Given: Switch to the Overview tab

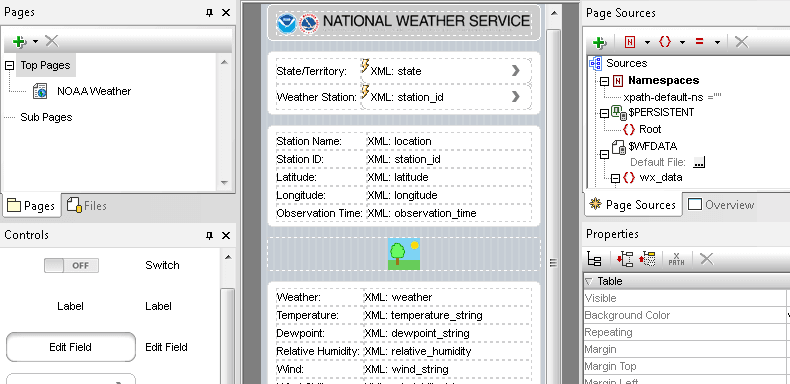Looking at the screenshot, I should pos(721,205).
